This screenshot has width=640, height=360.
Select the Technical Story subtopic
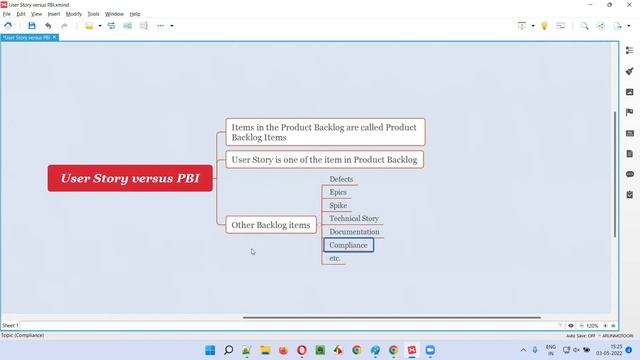tap(354, 219)
